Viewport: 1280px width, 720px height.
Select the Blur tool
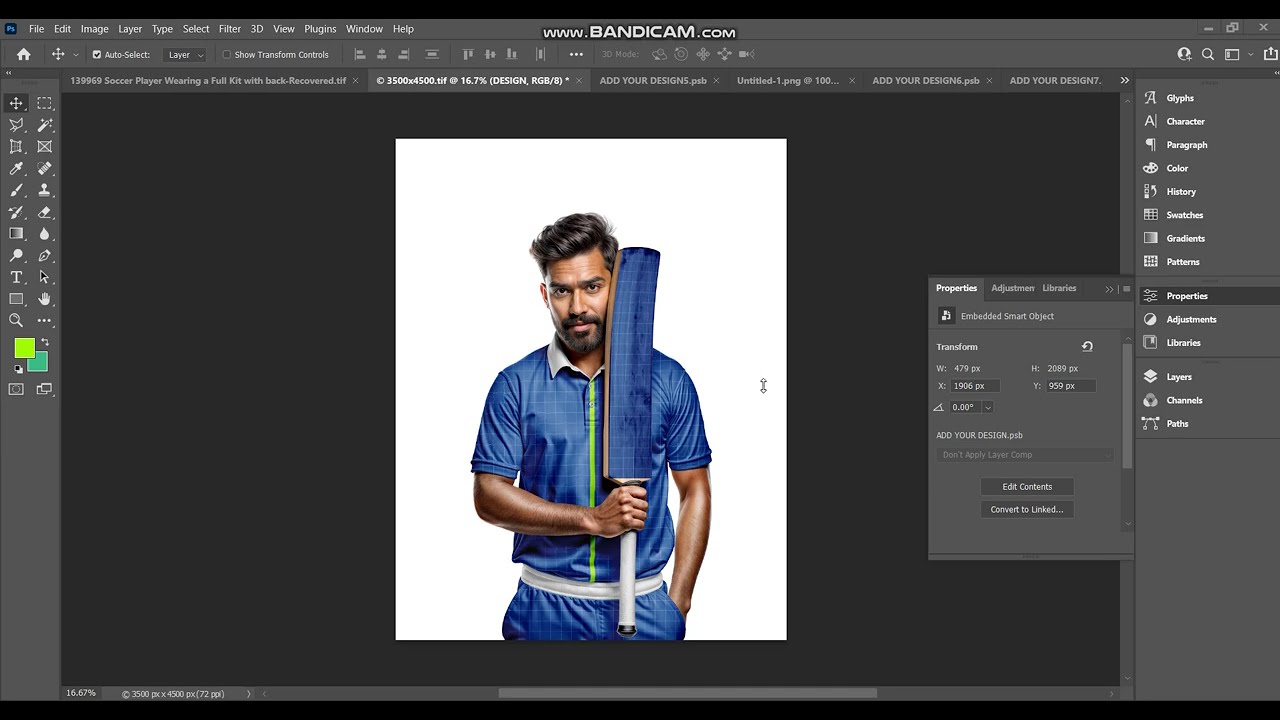point(45,234)
